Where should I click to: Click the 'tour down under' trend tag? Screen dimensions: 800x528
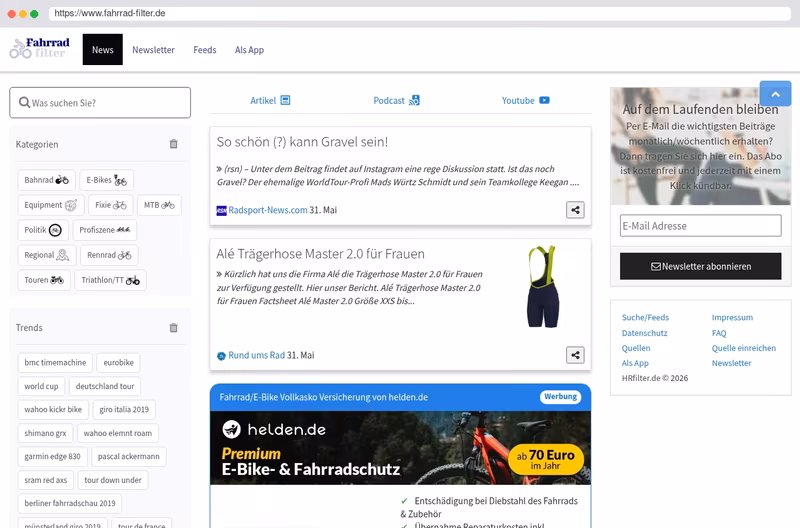tap(113, 480)
